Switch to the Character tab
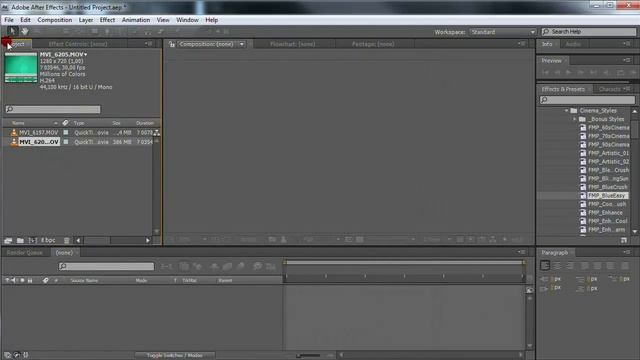 [x=610, y=89]
